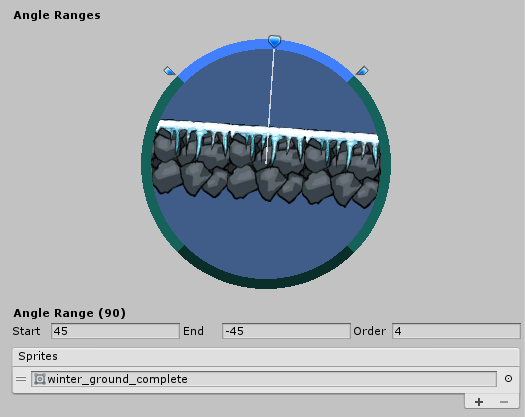This screenshot has width=525, height=417.
Task: Click the Angle Range (90) label
Action: tap(69, 313)
